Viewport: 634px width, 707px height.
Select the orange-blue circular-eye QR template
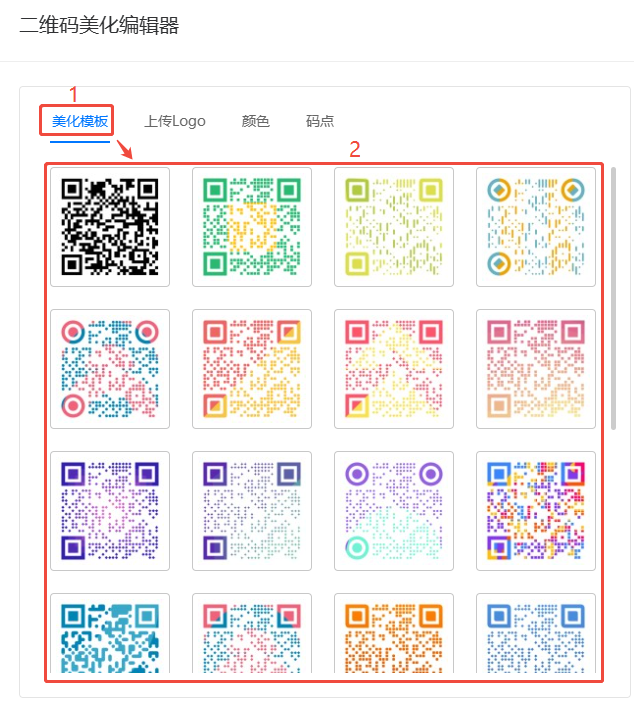point(536,227)
